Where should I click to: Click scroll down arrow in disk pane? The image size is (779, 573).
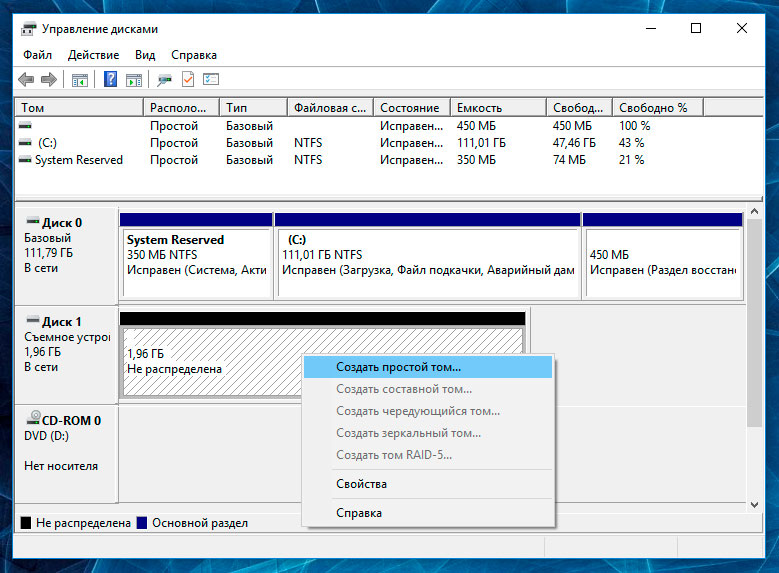(754, 505)
